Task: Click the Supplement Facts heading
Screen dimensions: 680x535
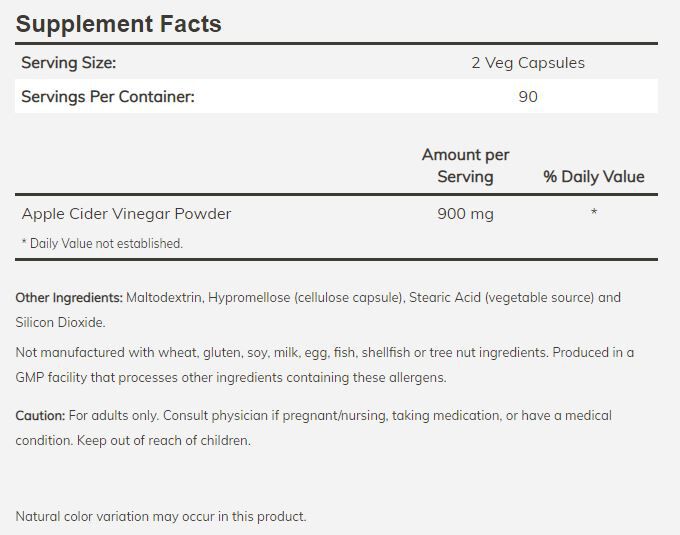Action: [x=118, y=23]
